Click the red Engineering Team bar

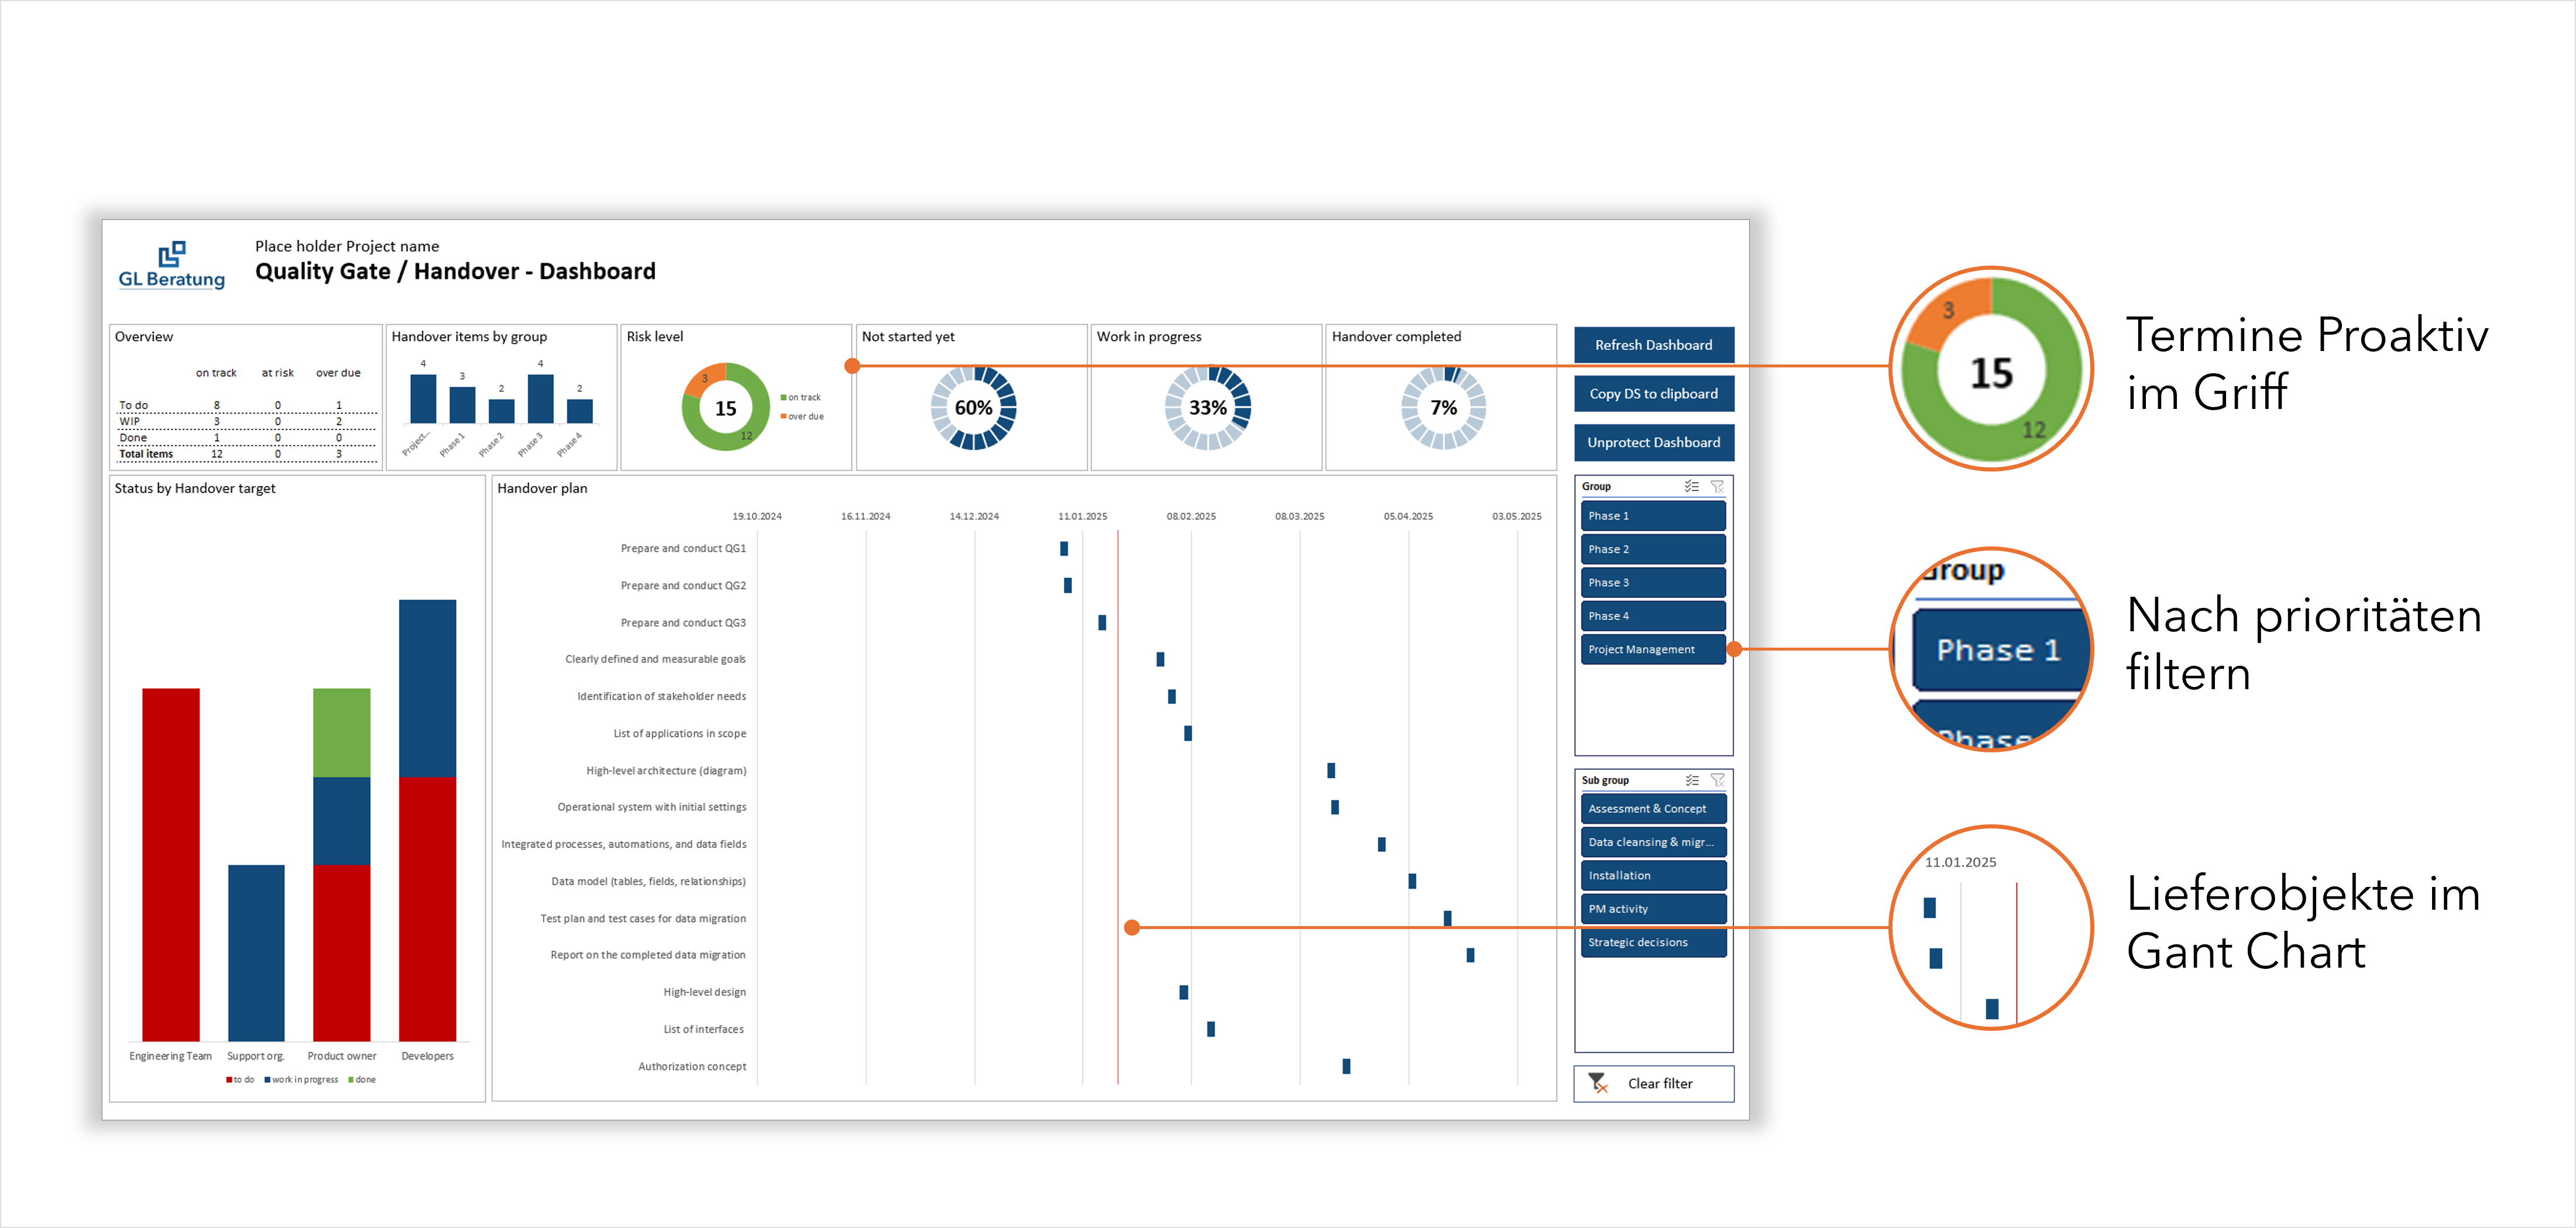point(171,865)
